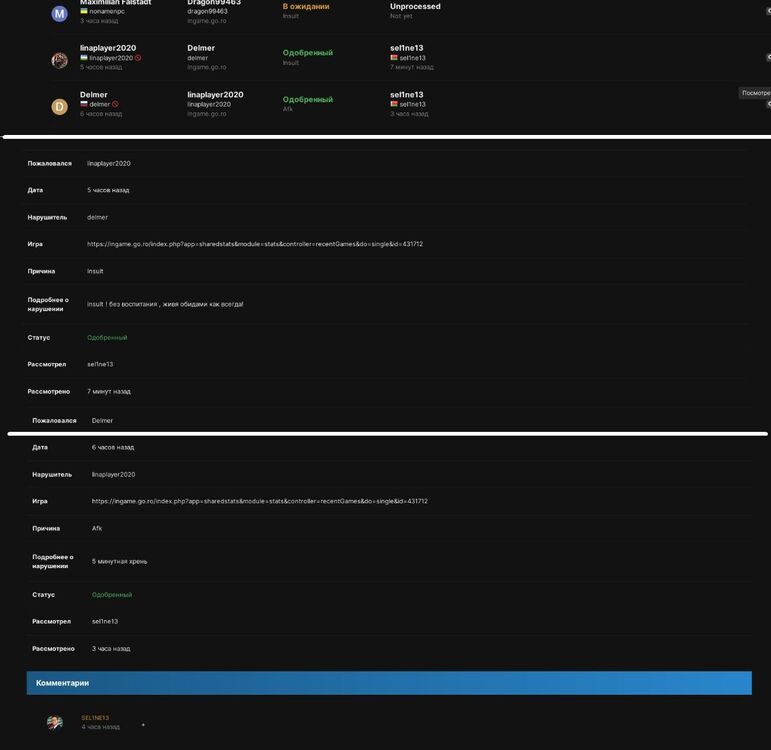This screenshot has height=750, width=771.
Task: Open the SEL1NE13 comment author link
Action: tap(95, 718)
